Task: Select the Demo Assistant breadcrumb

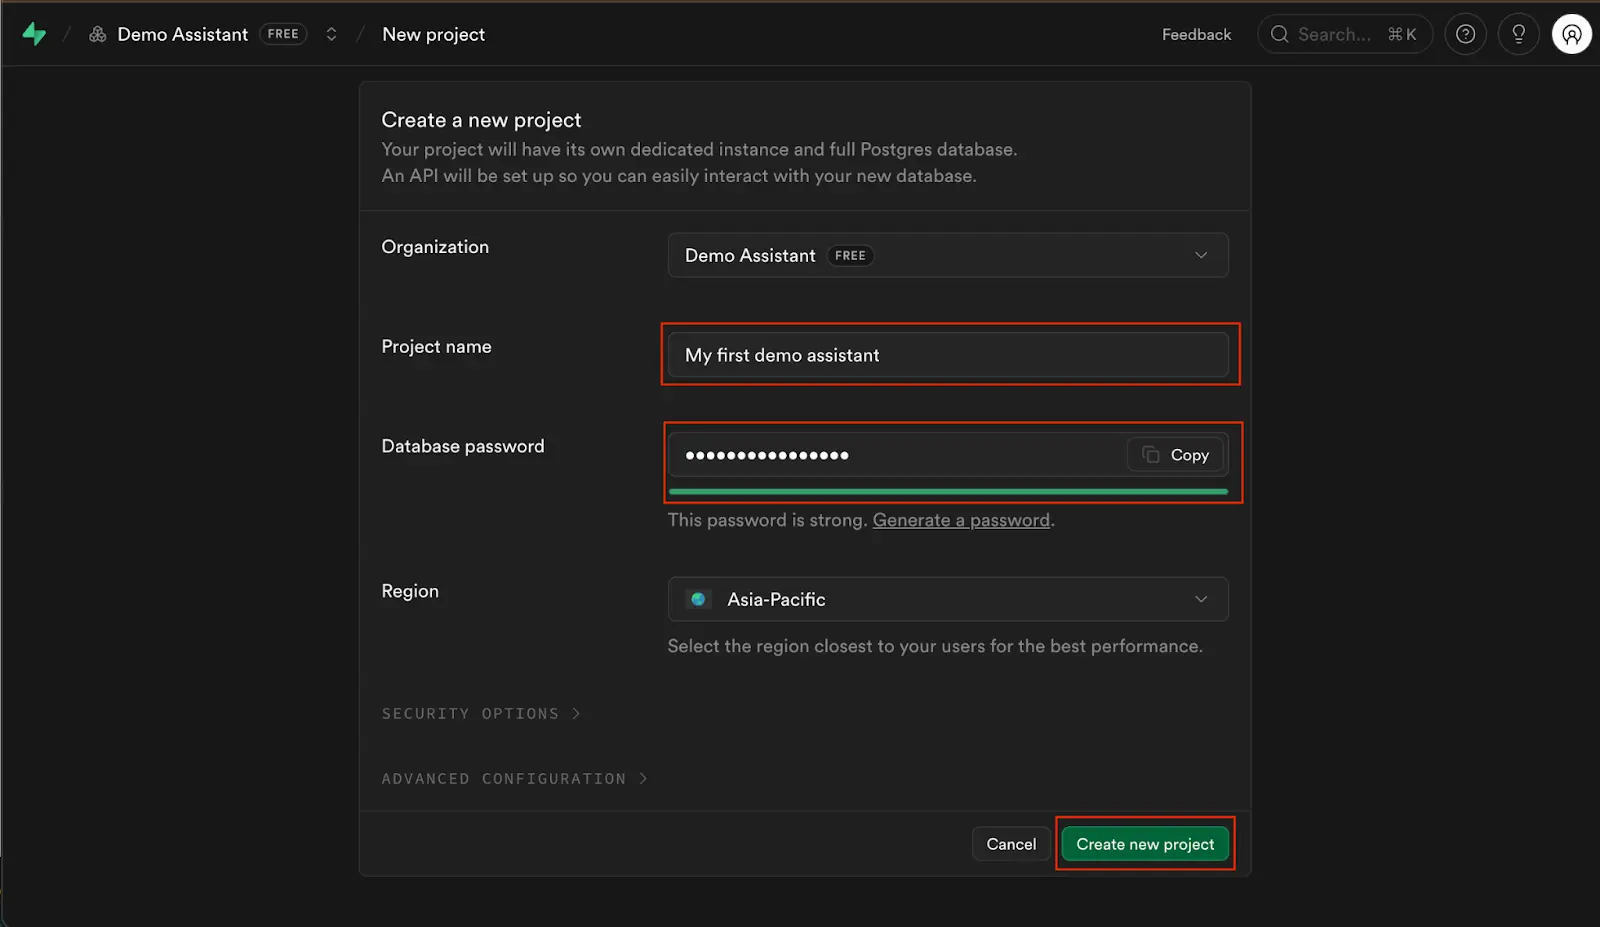Action: pyautogui.click(x=182, y=33)
